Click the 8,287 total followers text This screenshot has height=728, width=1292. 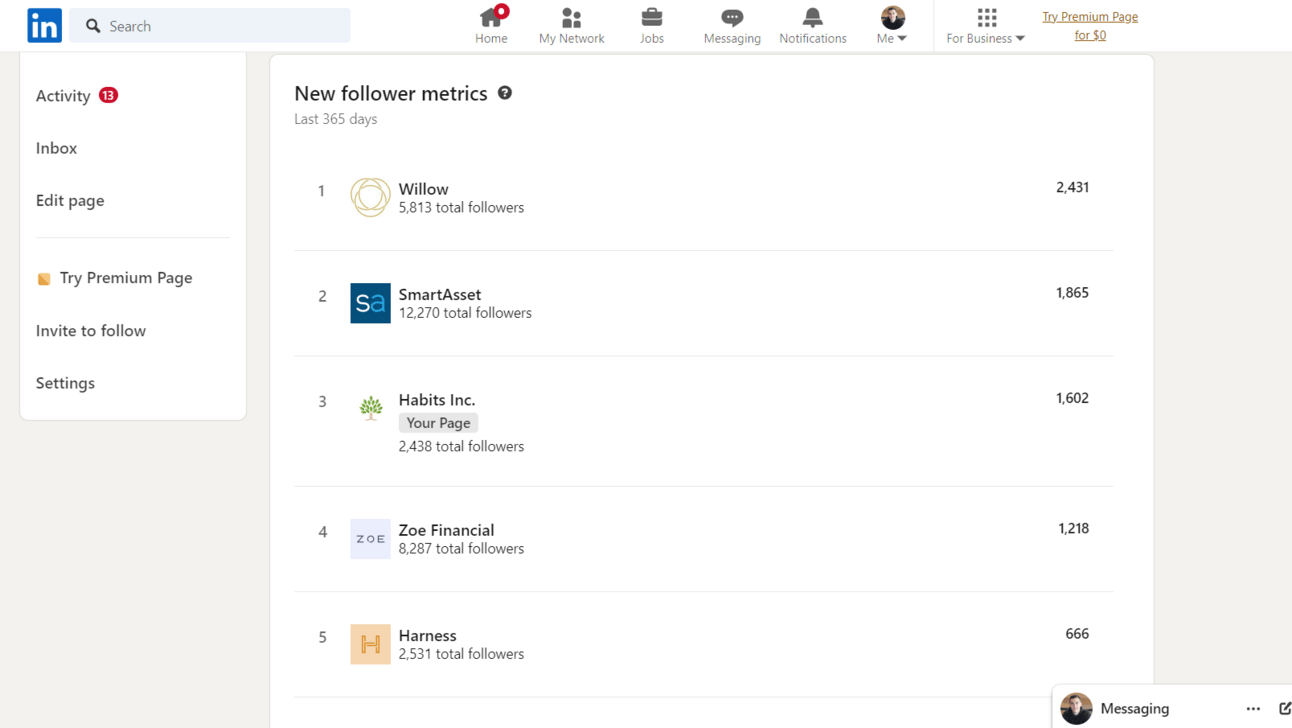point(461,549)
